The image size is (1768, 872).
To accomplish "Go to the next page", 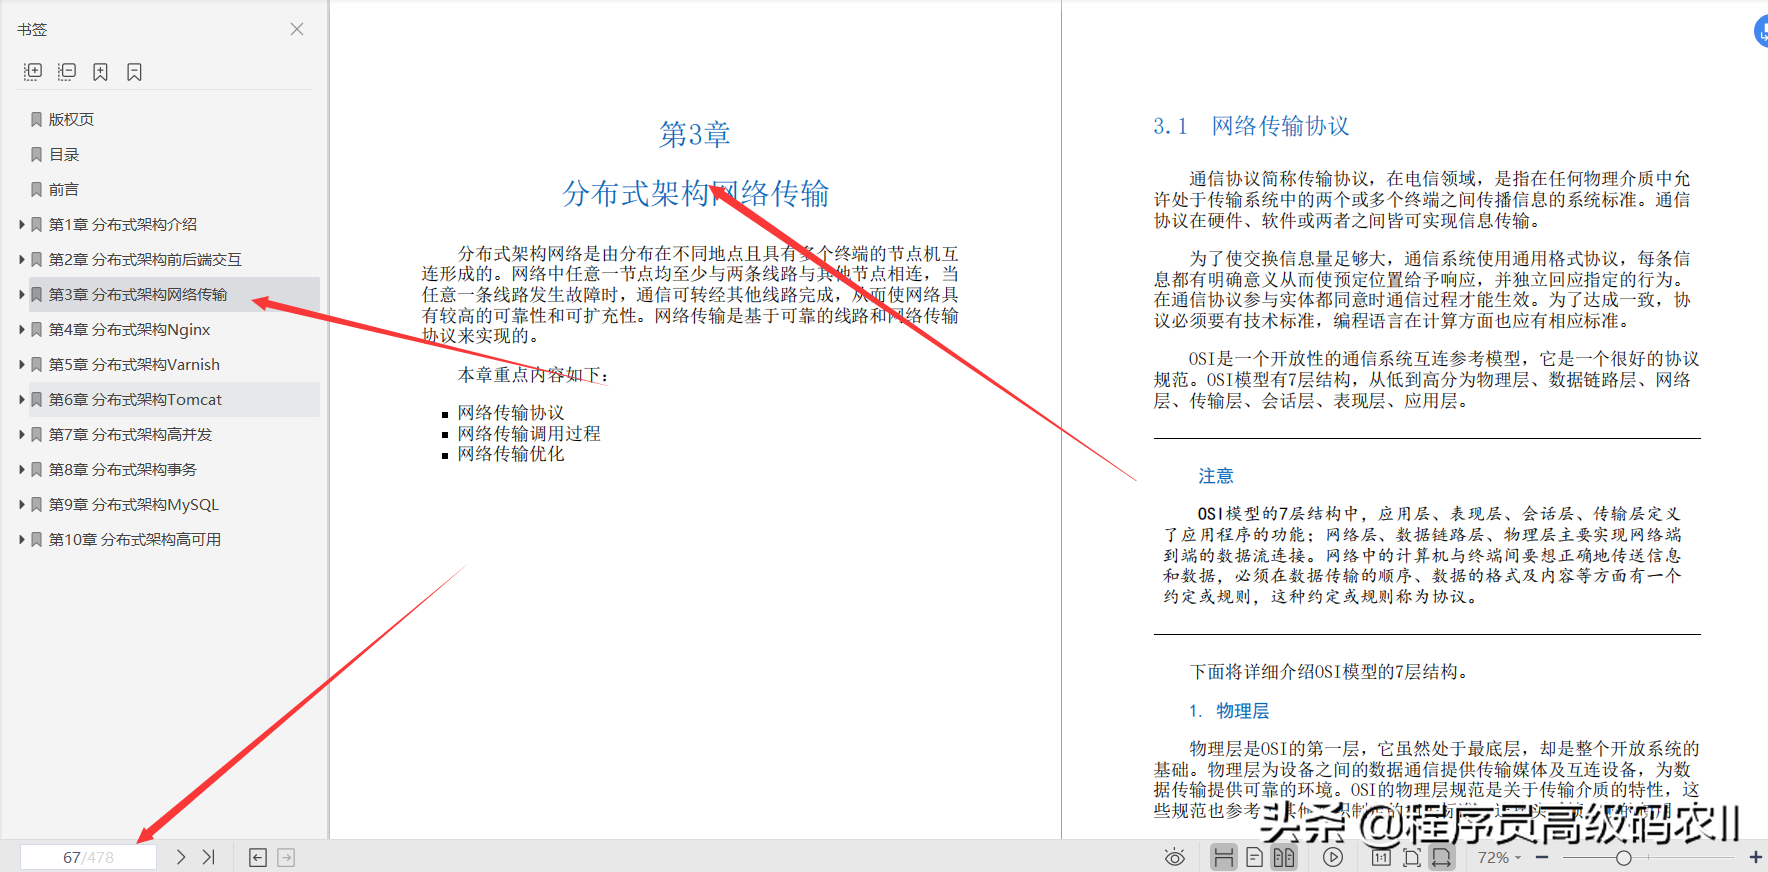I will point(181,857).
